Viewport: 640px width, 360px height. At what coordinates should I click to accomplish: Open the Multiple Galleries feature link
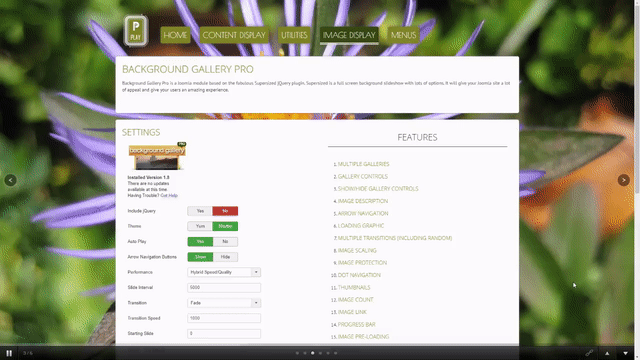click(x=363, y=164)
